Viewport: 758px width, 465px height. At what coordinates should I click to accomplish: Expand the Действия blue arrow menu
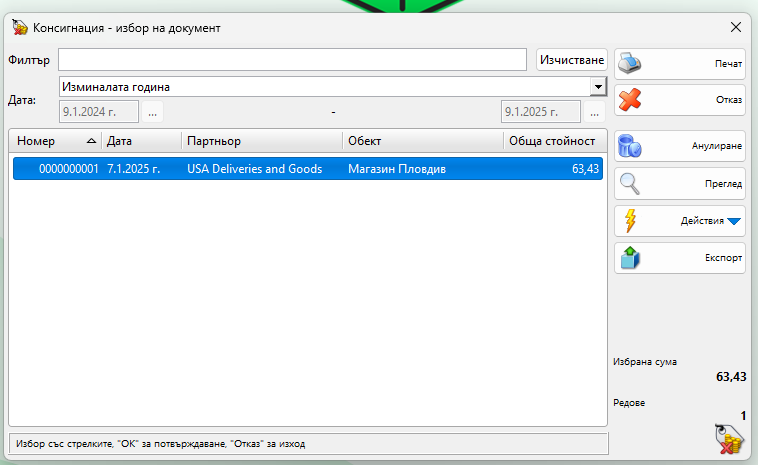tap(734, 221)
